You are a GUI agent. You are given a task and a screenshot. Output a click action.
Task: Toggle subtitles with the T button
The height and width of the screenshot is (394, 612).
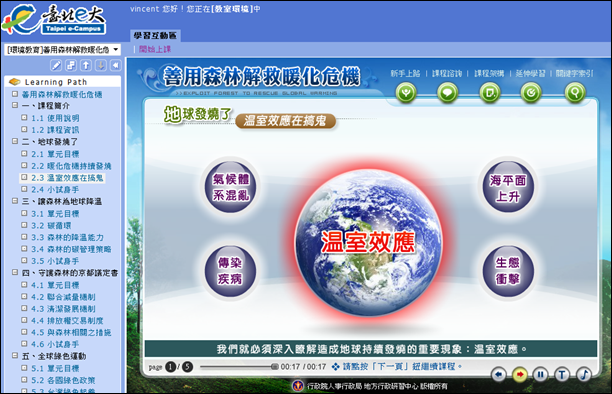562,375
